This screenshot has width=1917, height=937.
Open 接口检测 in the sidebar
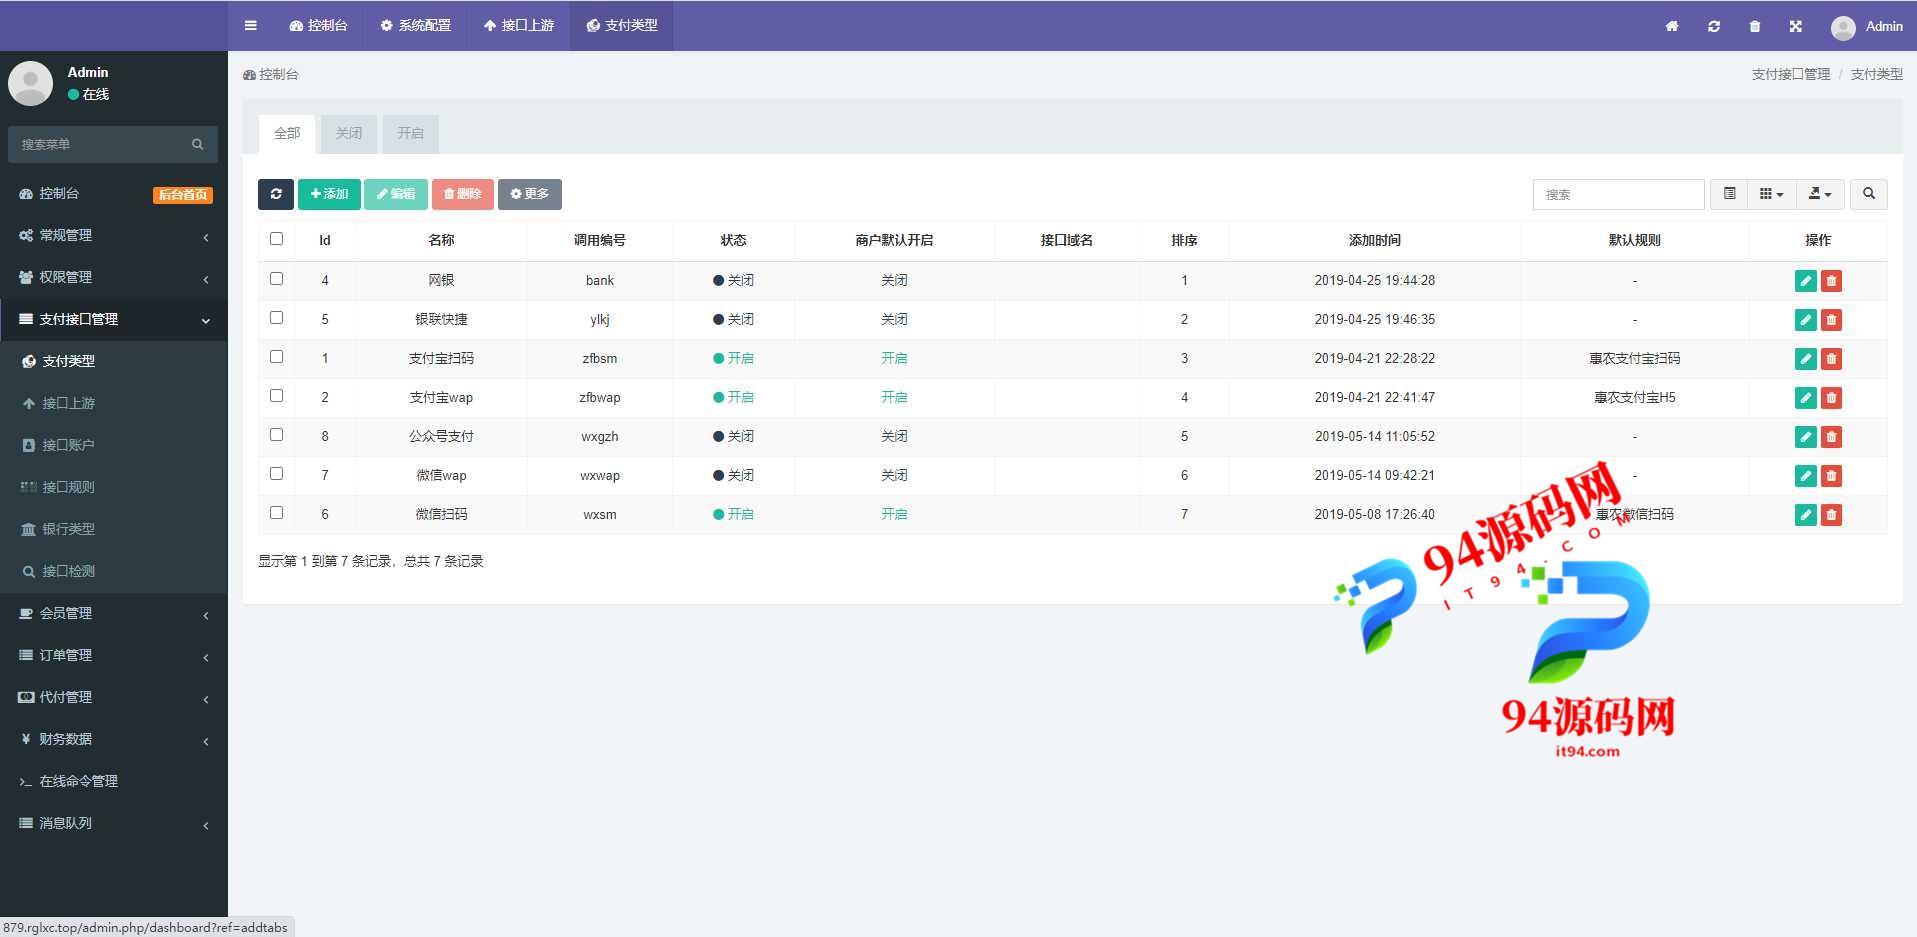pyautogui.click(x=114, y=572)
